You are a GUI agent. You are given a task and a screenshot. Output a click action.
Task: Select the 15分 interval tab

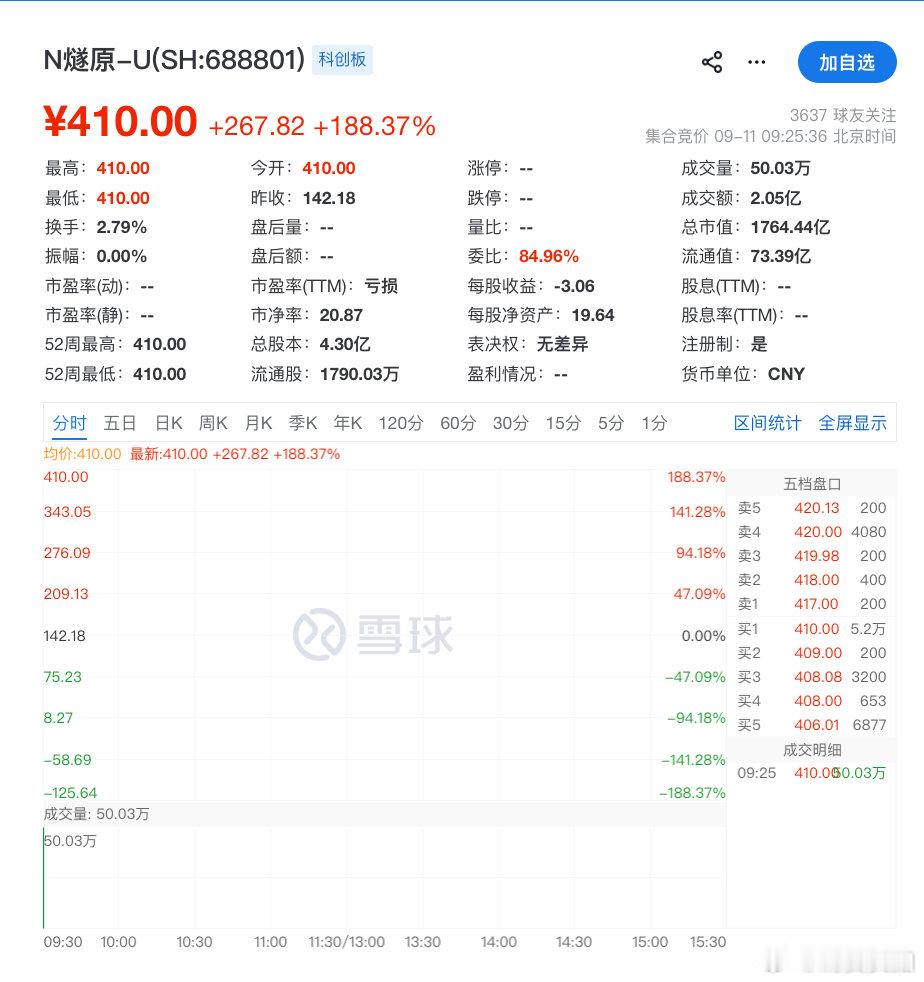coord(563,423)
